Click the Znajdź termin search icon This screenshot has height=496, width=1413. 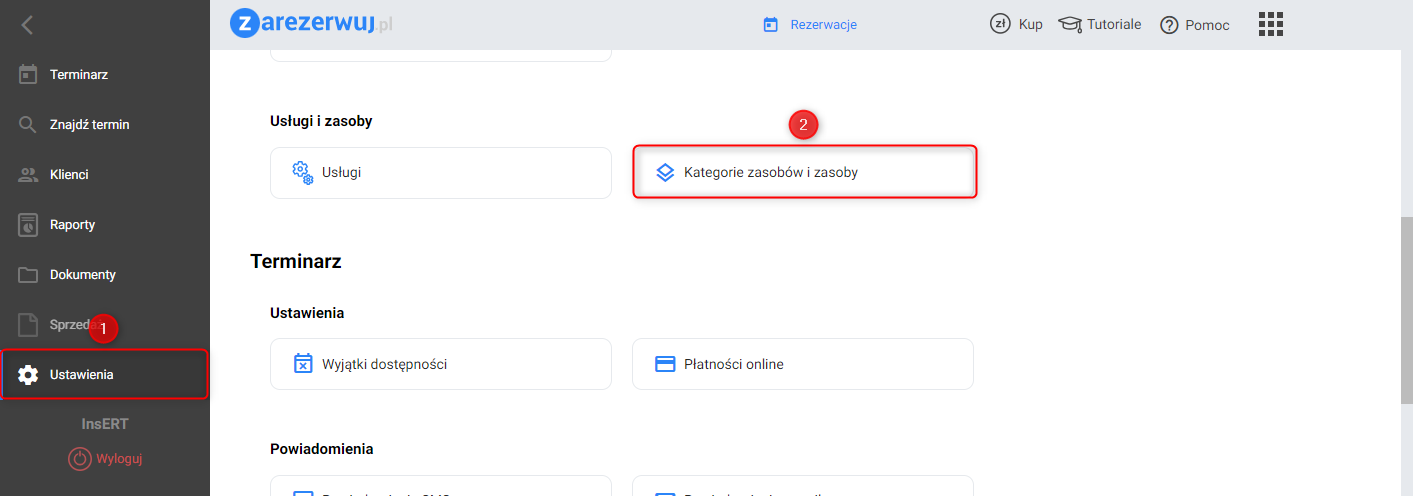pyautogui.click(x=28, y=125)
